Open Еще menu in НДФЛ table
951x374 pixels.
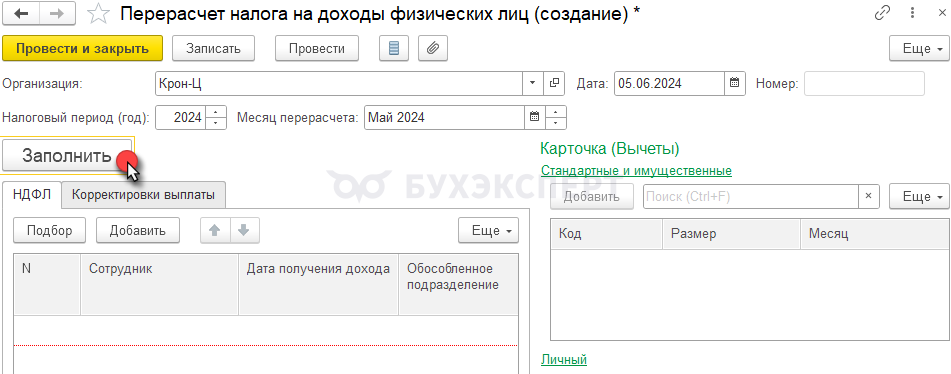click(x=488, y=230)
